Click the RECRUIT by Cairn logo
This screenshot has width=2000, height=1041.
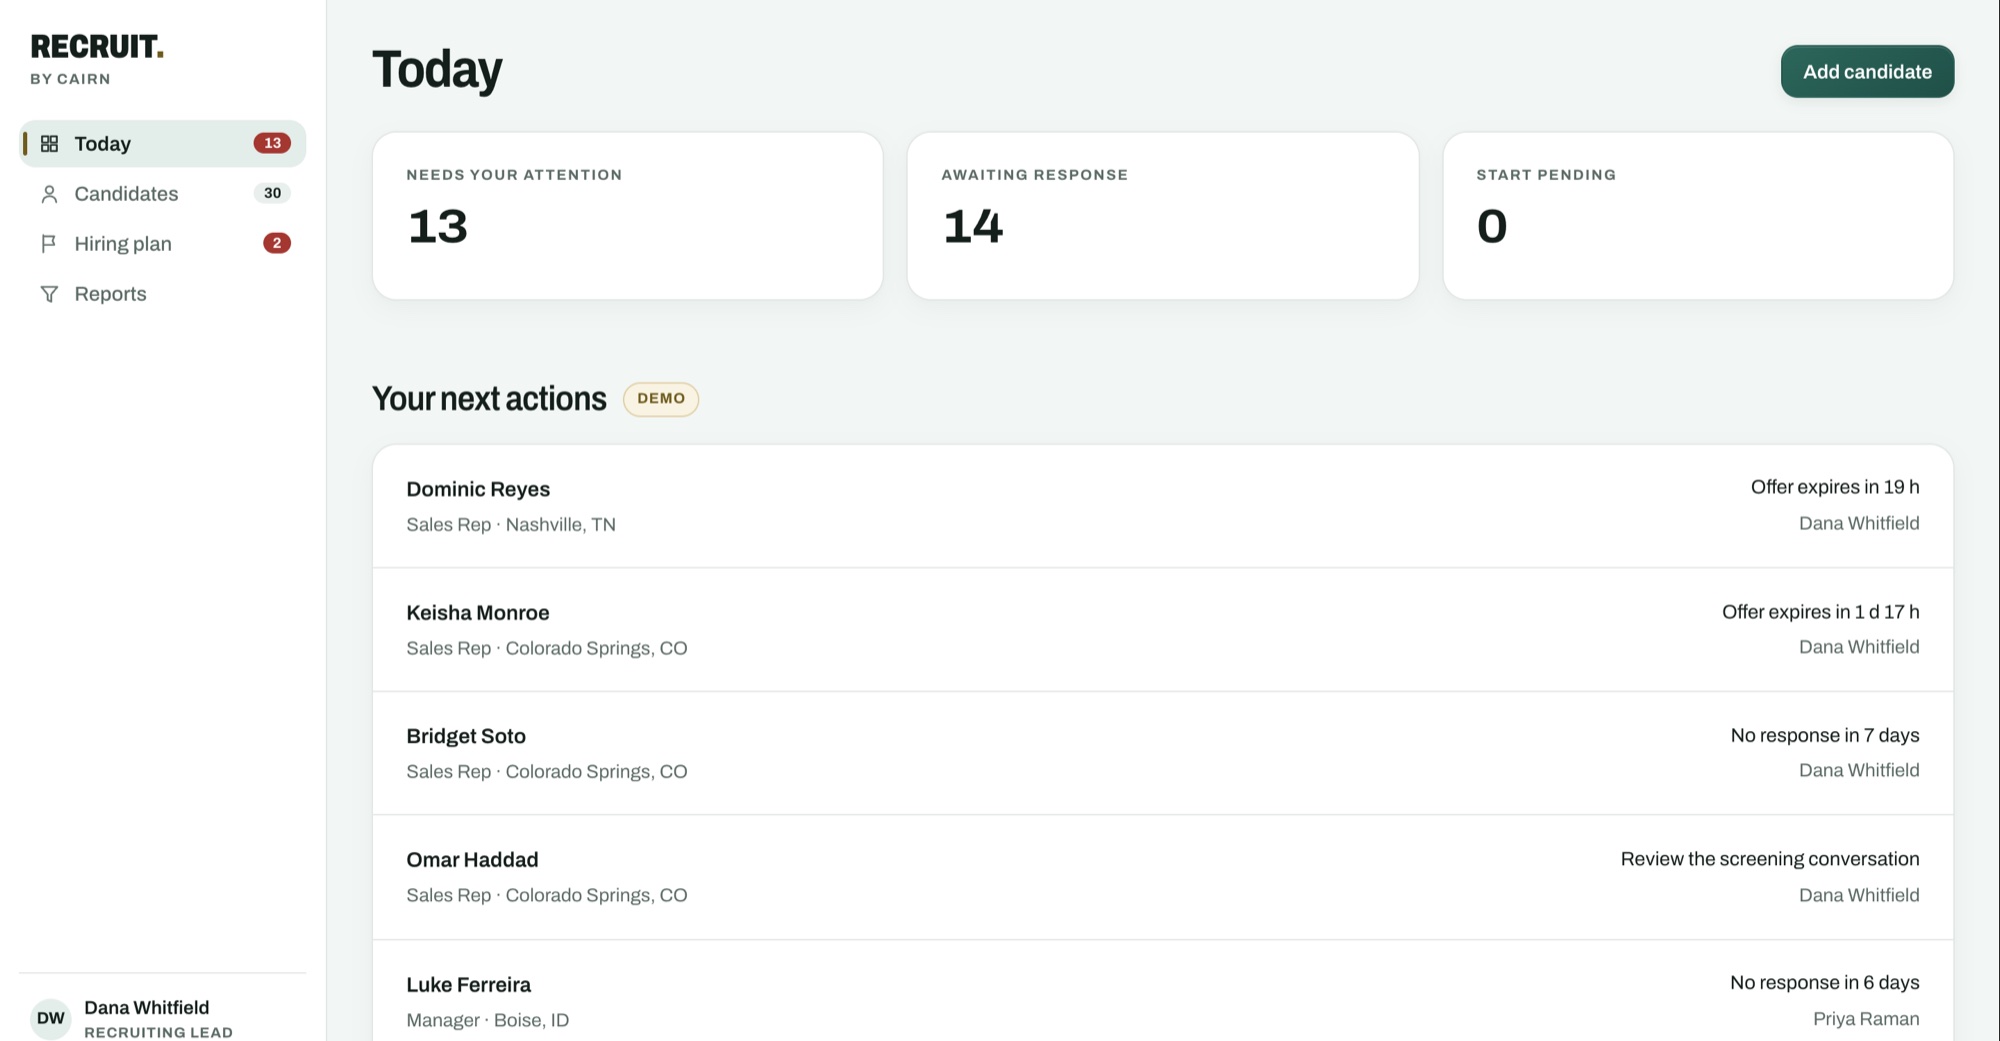[97, 59]
